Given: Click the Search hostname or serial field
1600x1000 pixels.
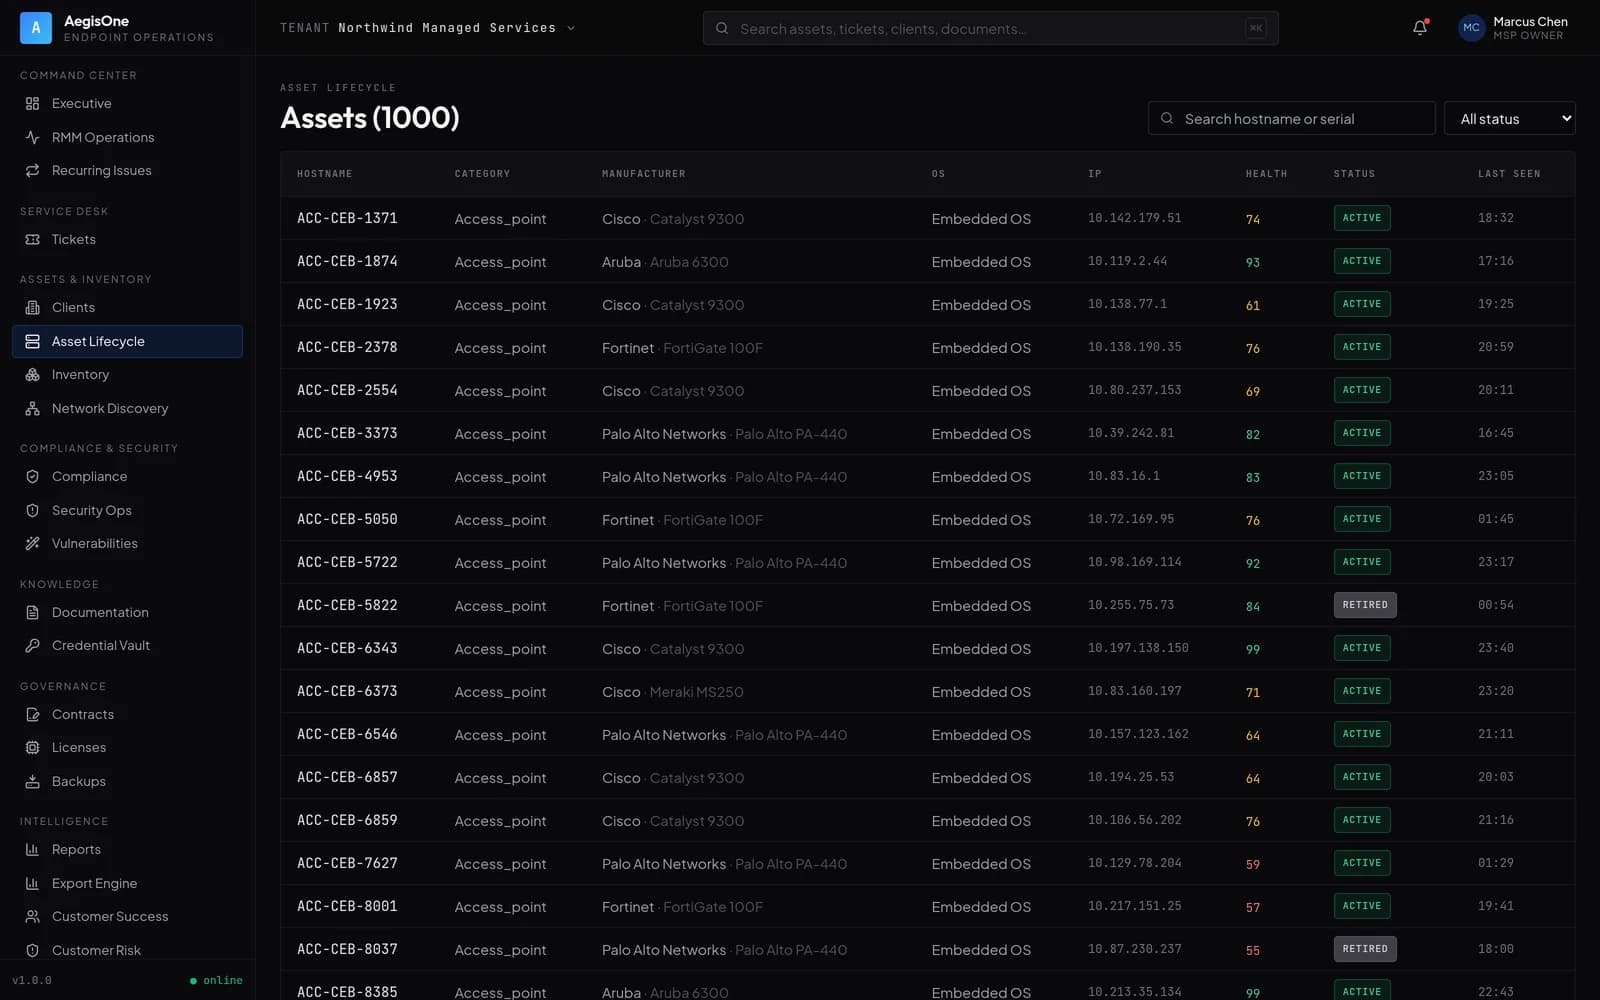Looking at the screenshot, I should pyautogui.click(x=1291, y=119).
